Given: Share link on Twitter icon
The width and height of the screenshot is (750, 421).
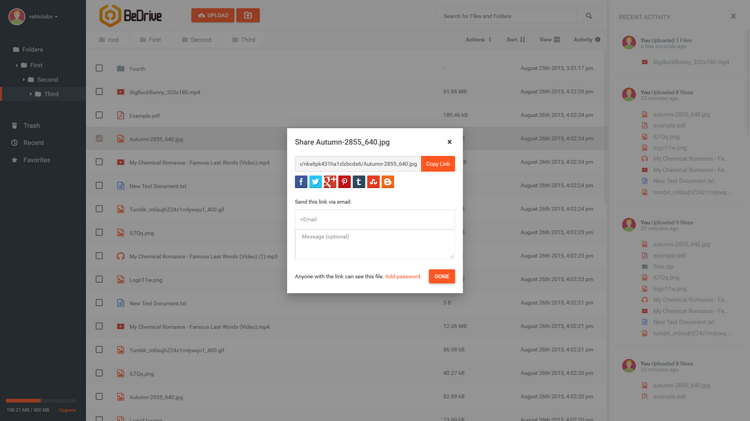Looking at the screenshot, I should coord(315,182).
